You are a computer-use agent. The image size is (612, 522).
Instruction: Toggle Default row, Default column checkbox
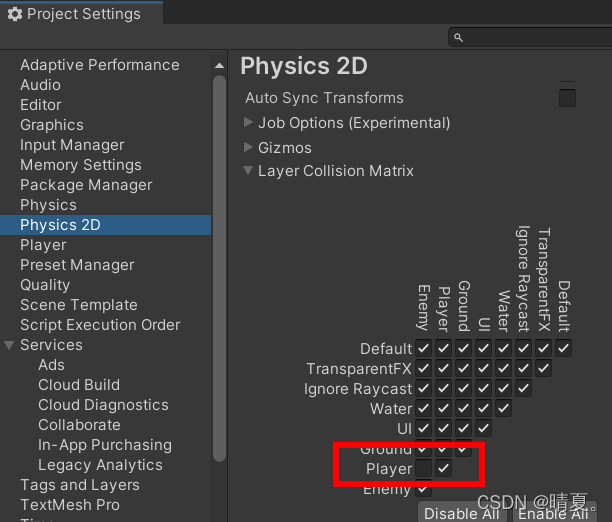(563, 348)
